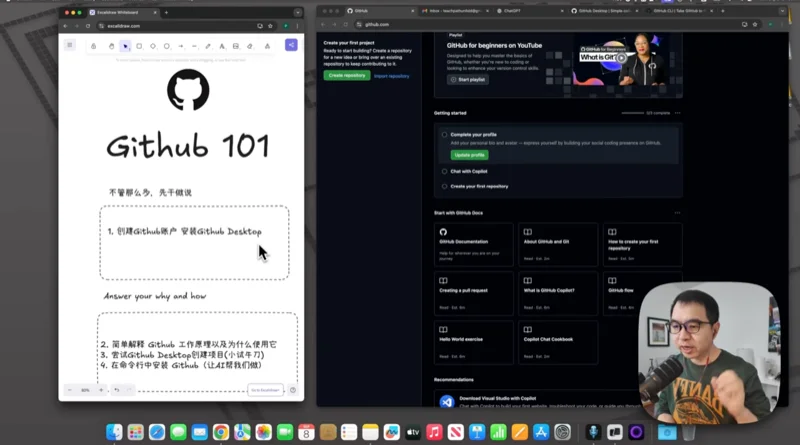
Task: Toggle the Create your first repository circle
Action: [x=444, y=186]
